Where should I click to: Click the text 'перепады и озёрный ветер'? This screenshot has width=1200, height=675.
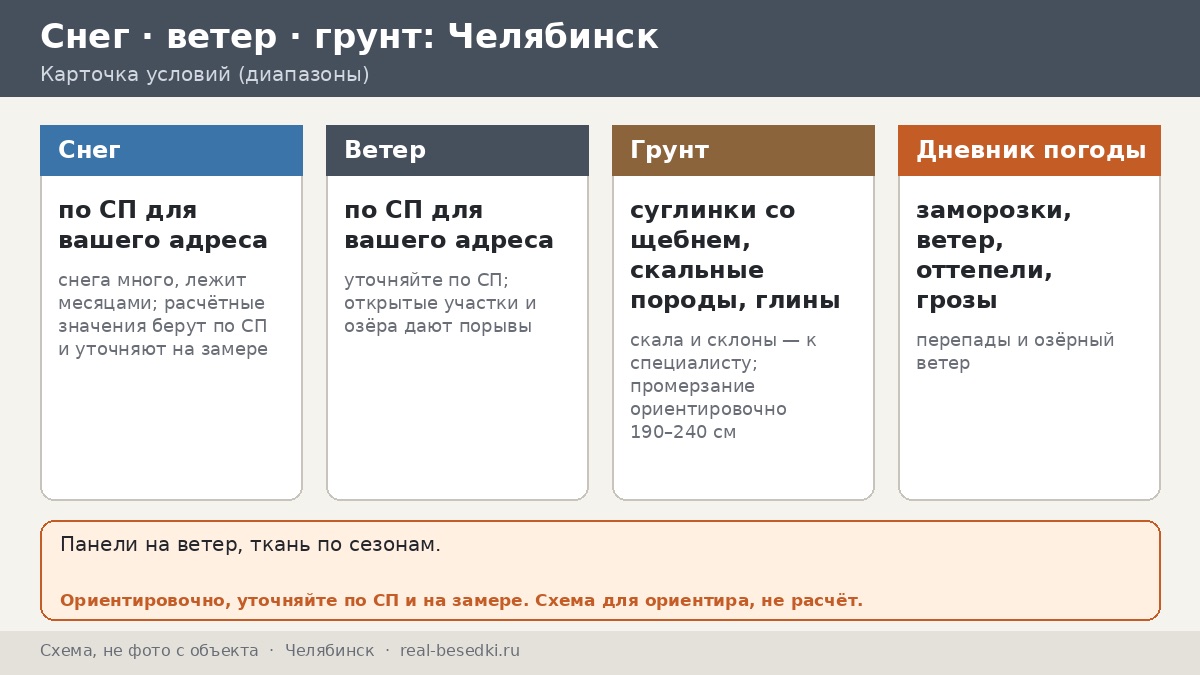(1015, 351)
